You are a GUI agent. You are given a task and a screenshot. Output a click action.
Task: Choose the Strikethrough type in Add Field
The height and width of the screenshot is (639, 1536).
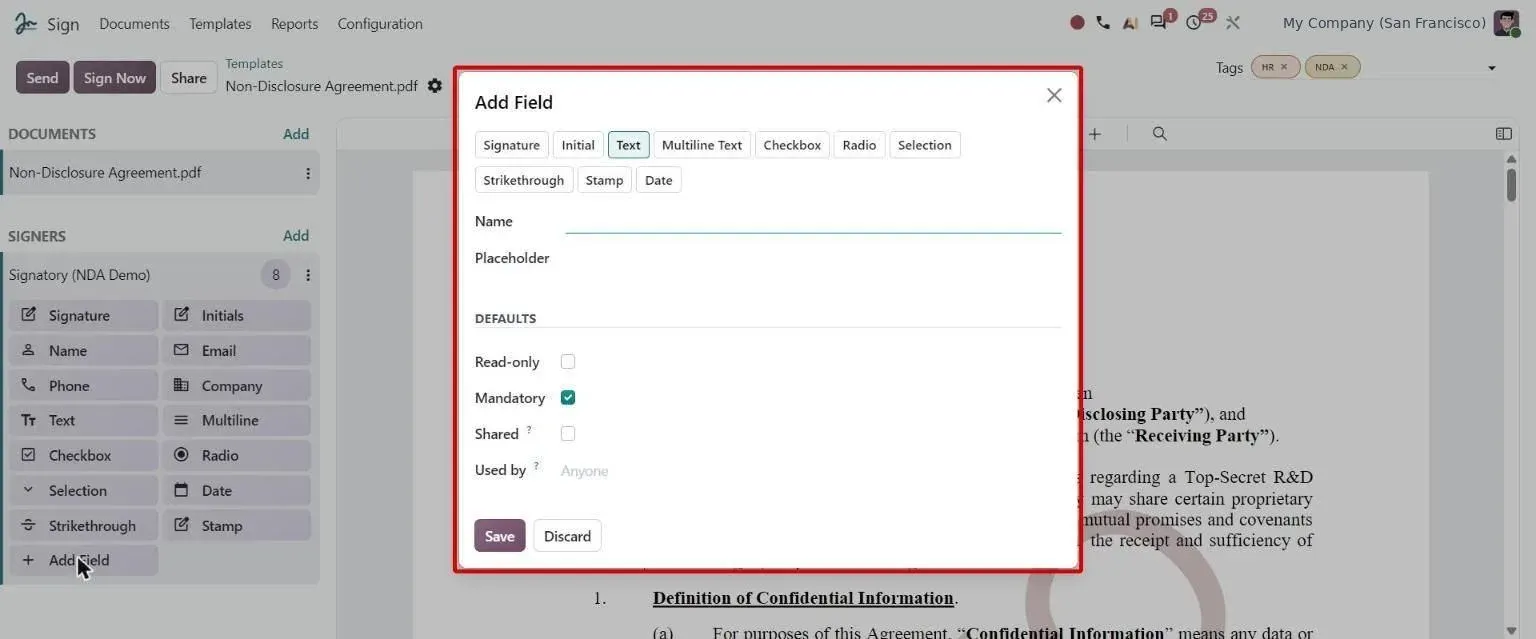(524, 180)
